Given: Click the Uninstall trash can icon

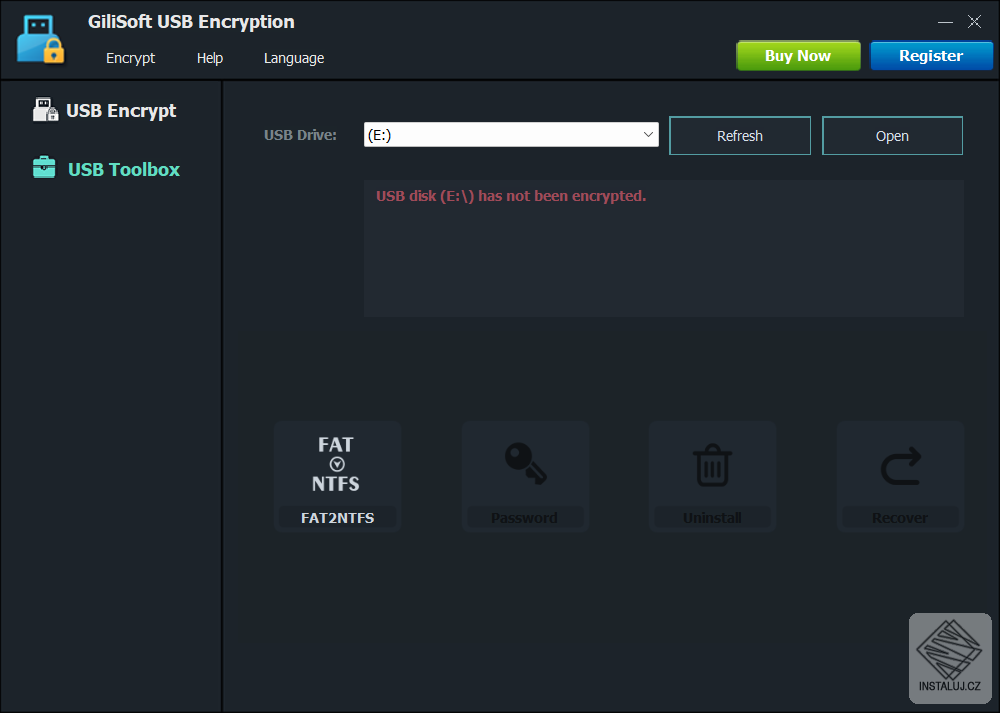Looking at the screenshot, I should 712,465.
